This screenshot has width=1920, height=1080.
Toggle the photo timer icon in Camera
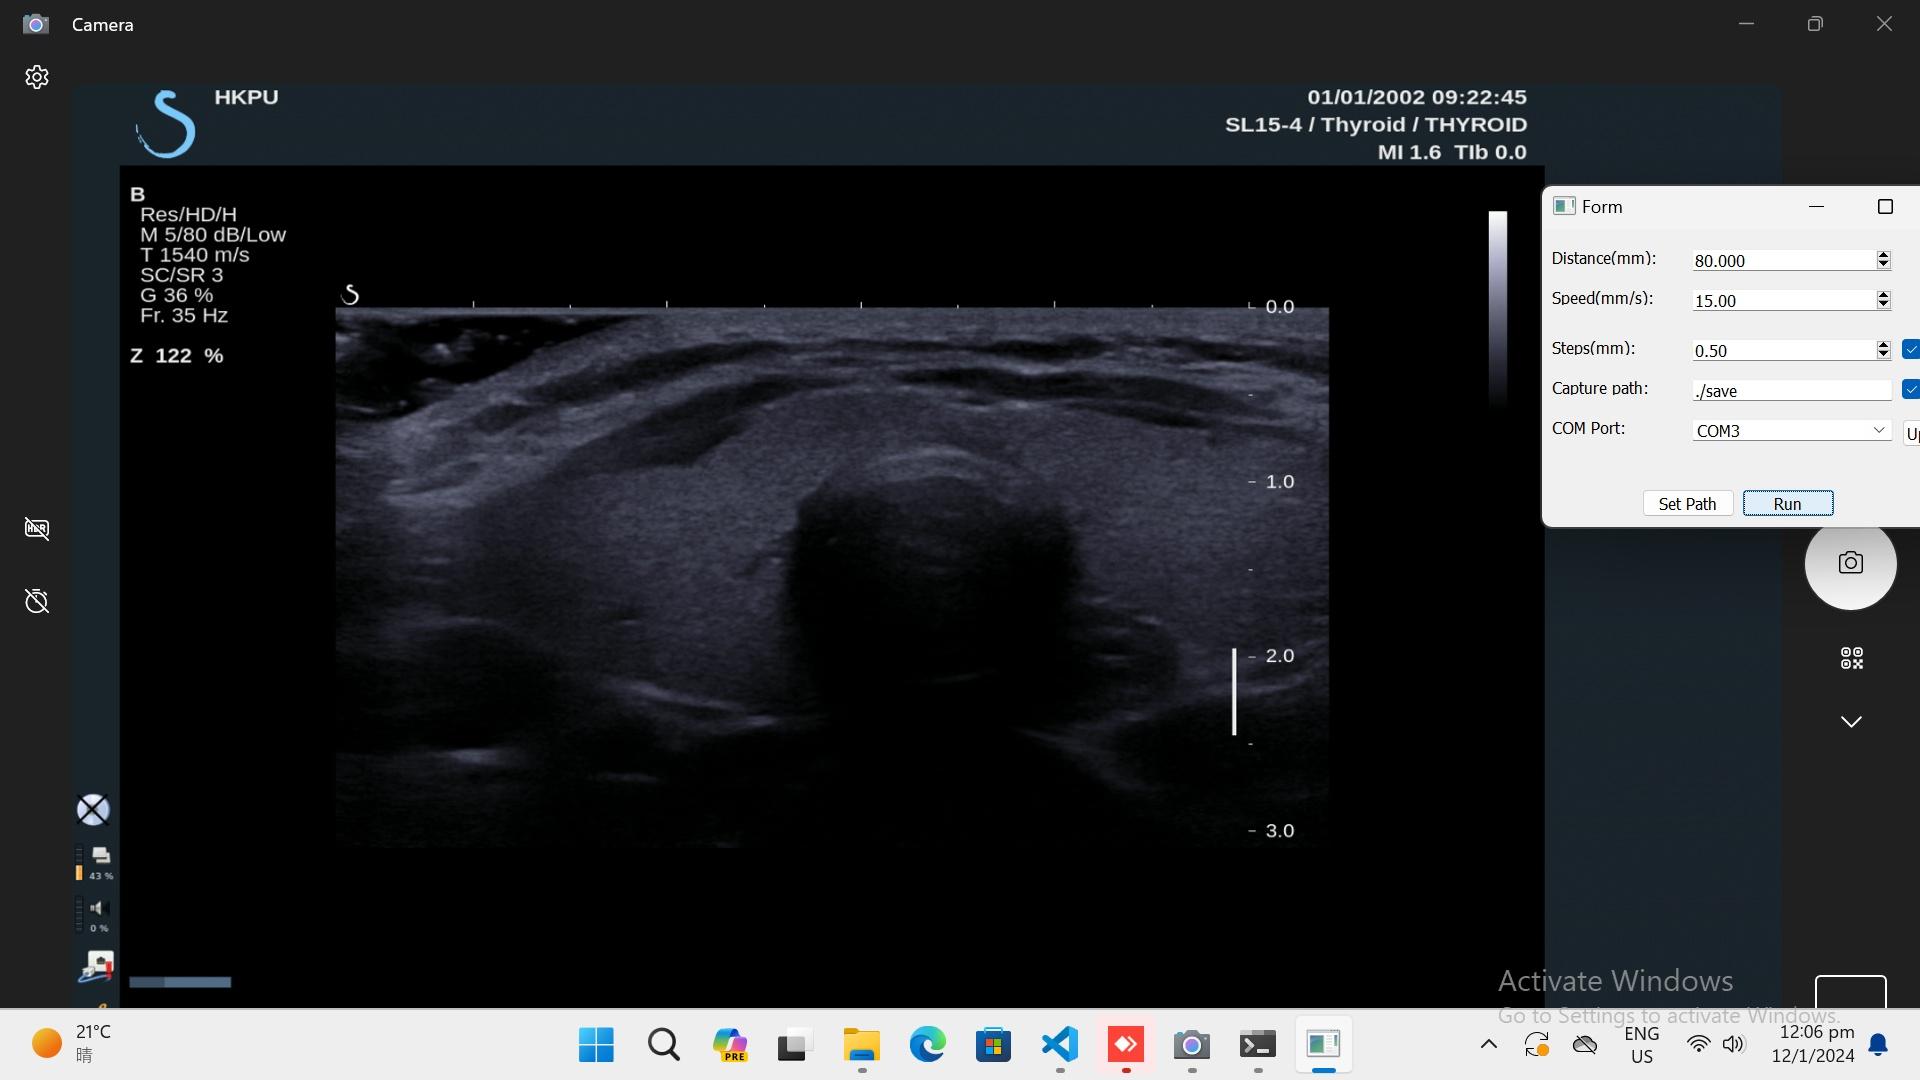(37, 600)
